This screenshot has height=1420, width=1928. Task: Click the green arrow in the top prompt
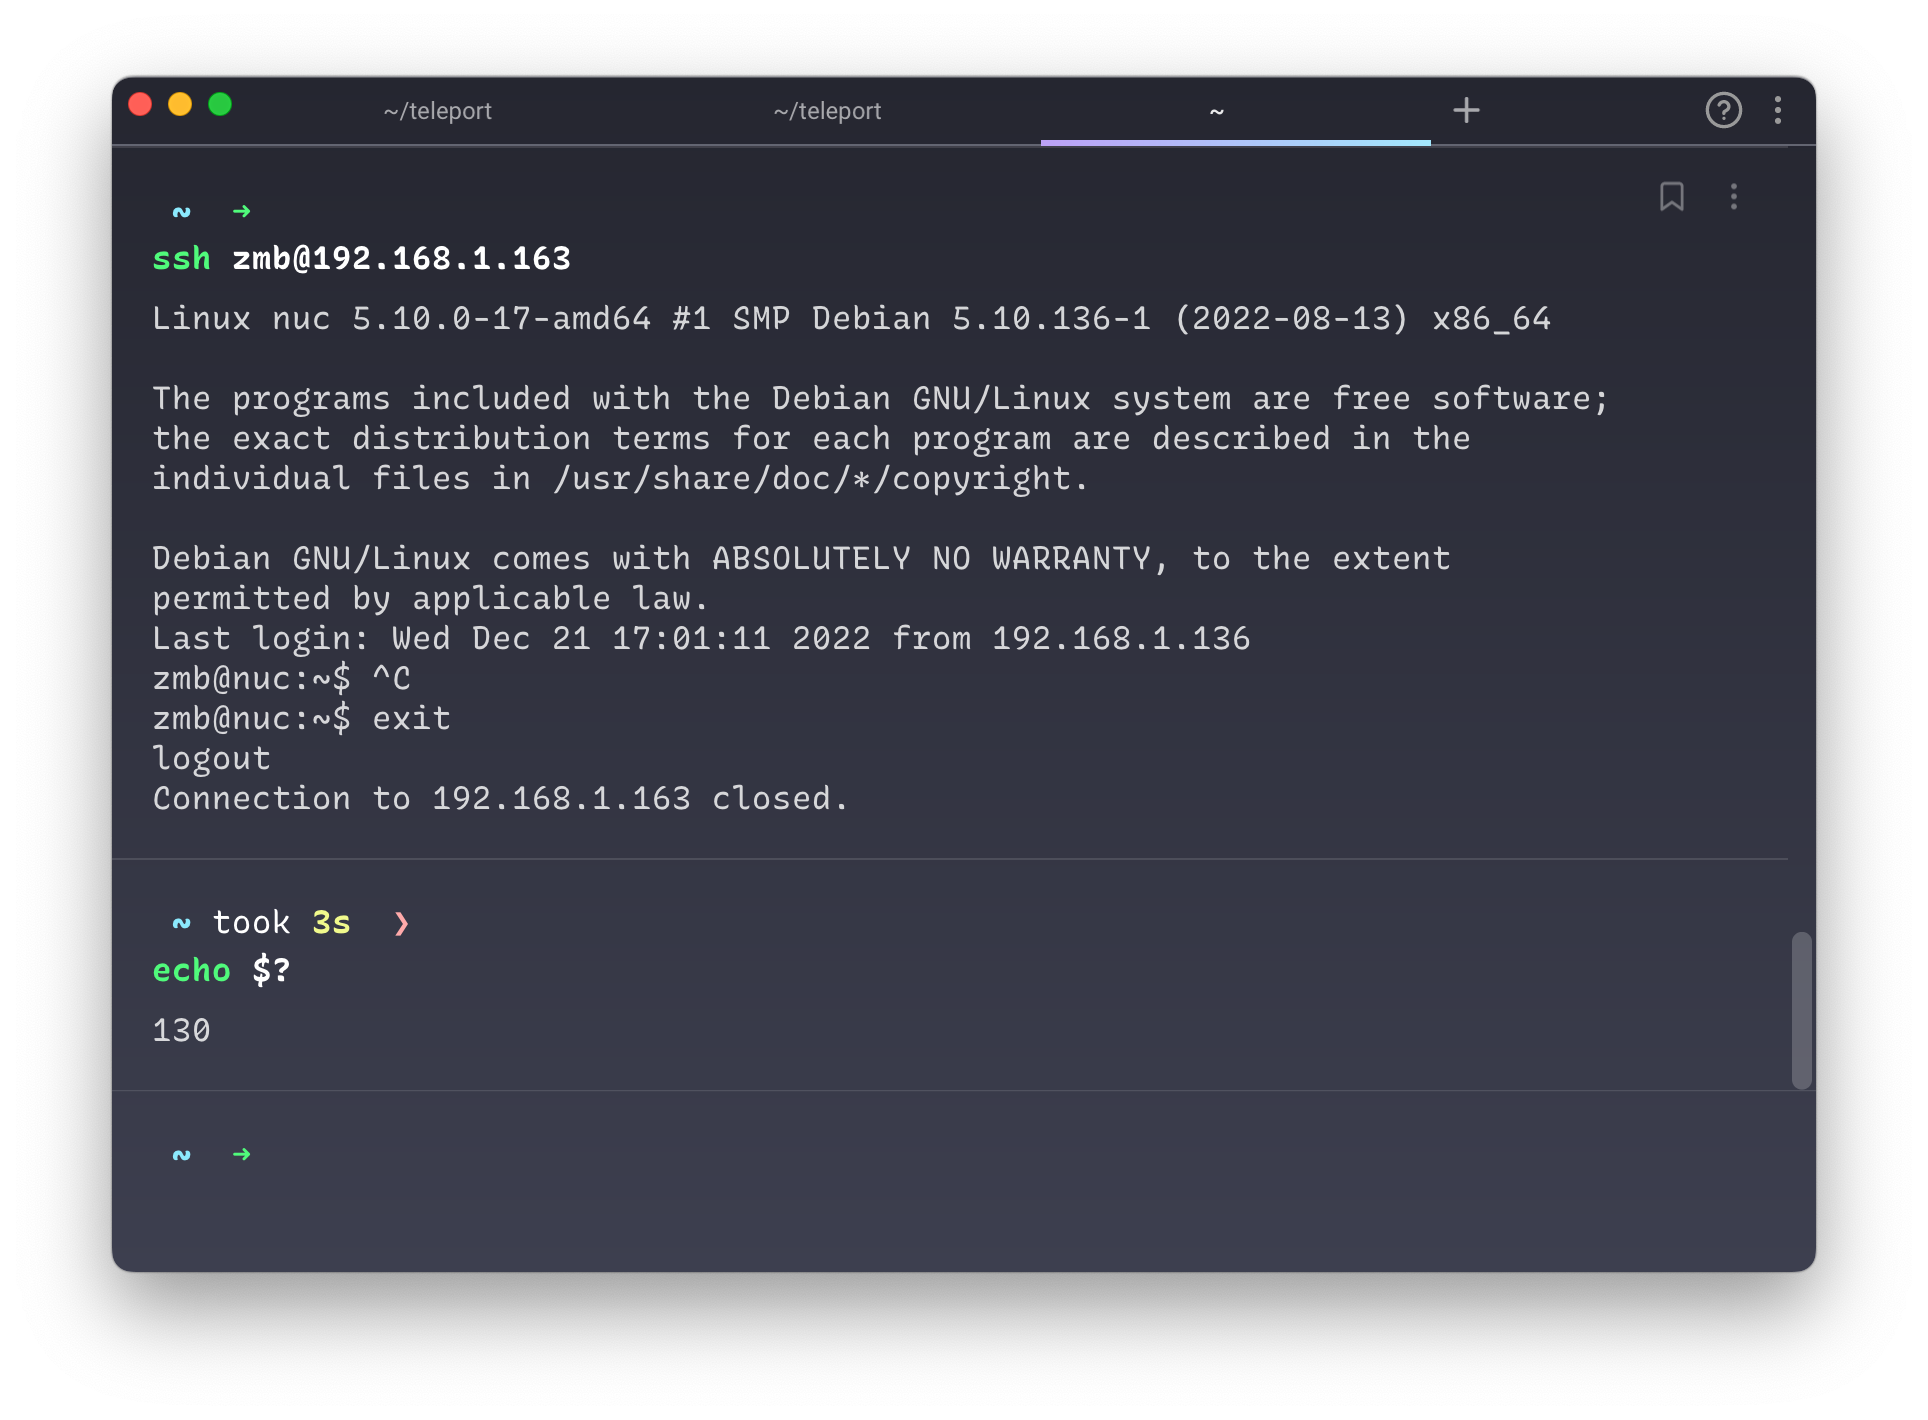(x=242, y=211)
